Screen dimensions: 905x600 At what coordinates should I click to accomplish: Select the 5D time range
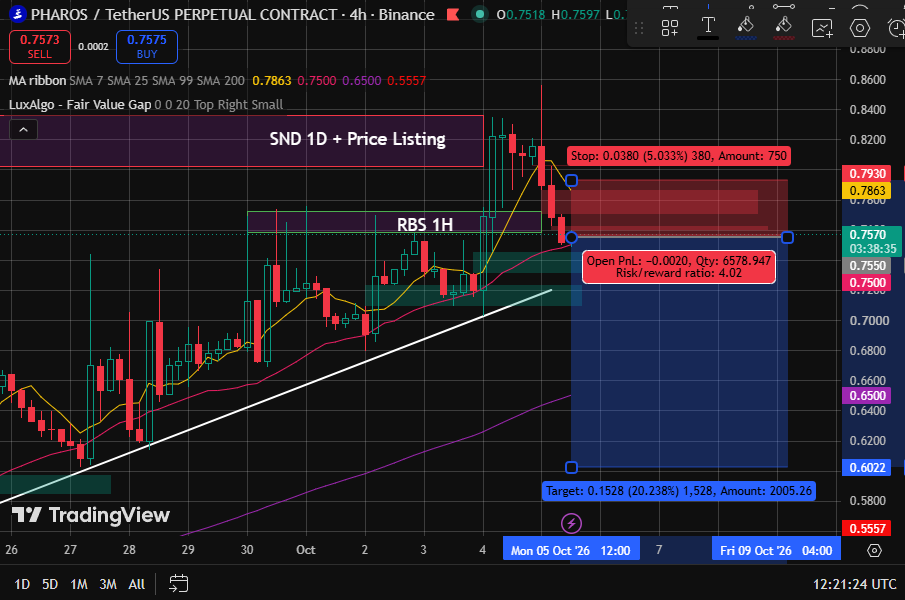click(50, 584)
